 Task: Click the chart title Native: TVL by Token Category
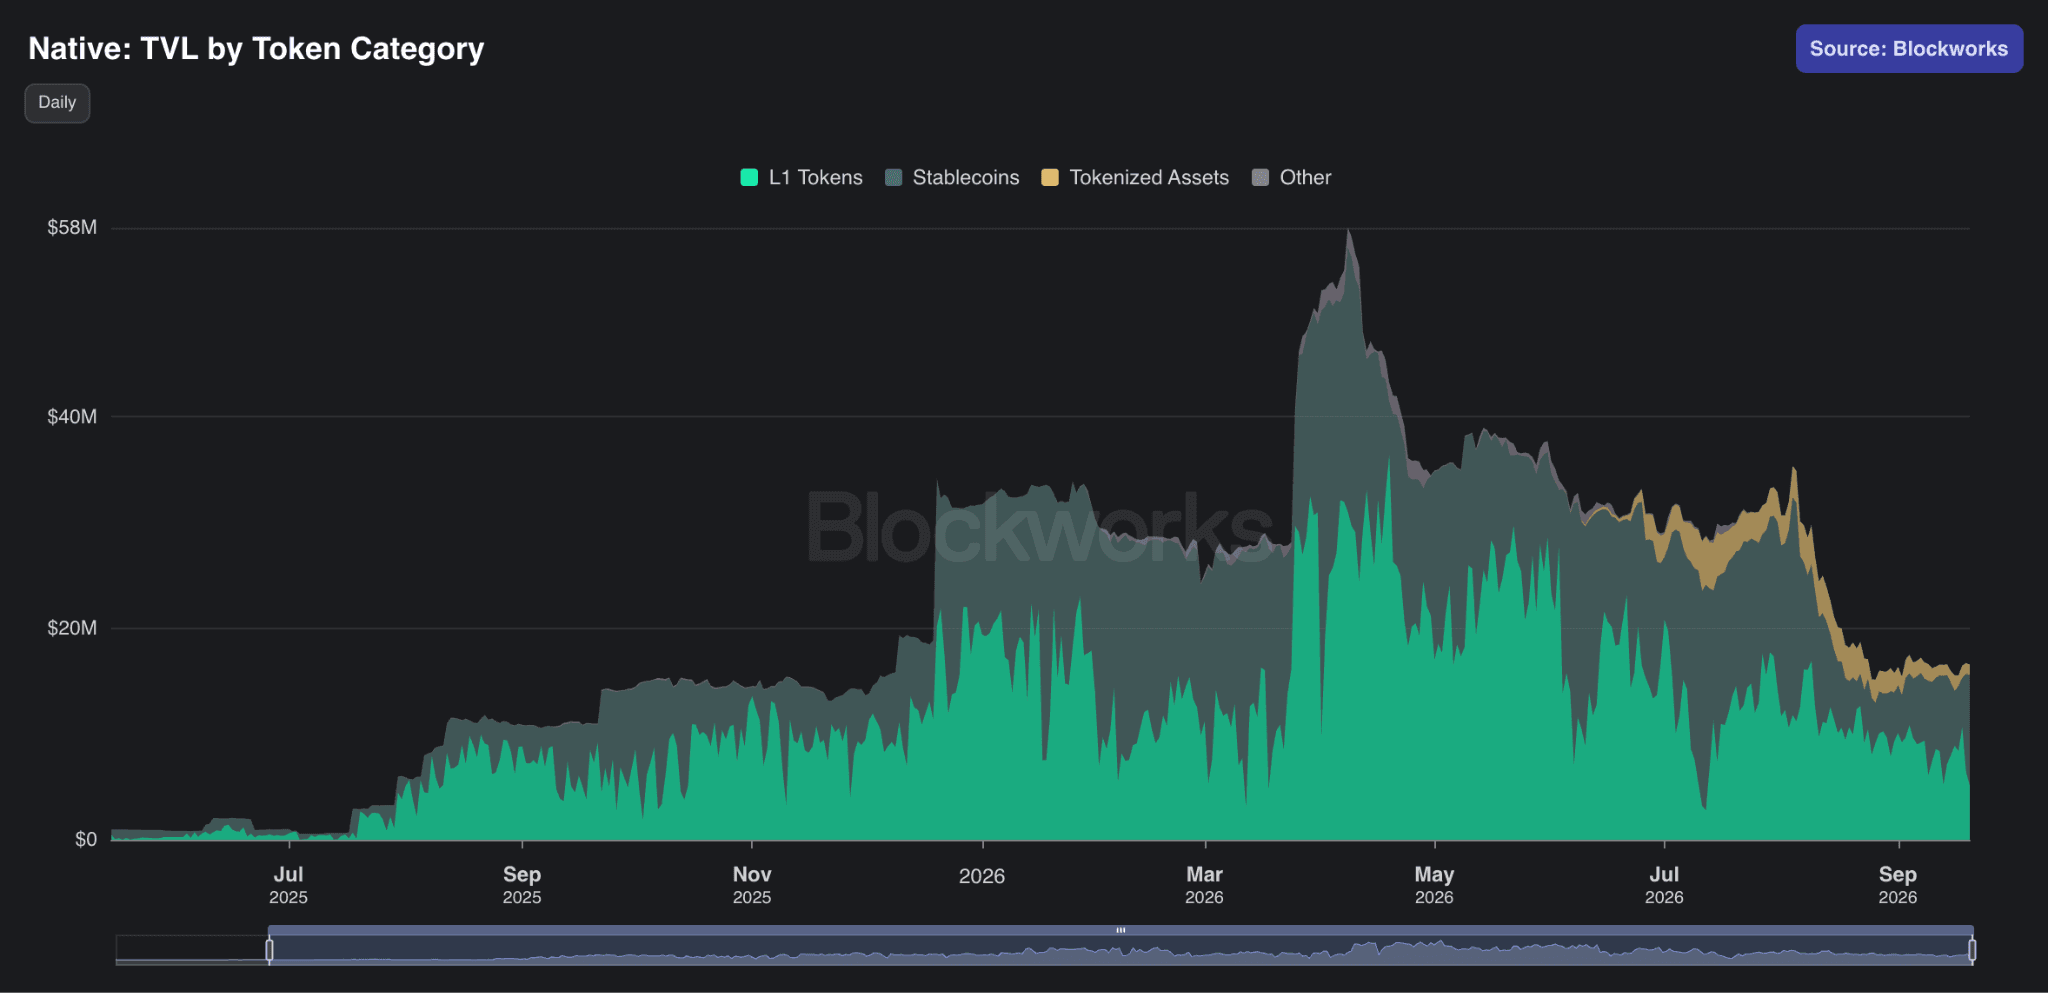point(256,49)
